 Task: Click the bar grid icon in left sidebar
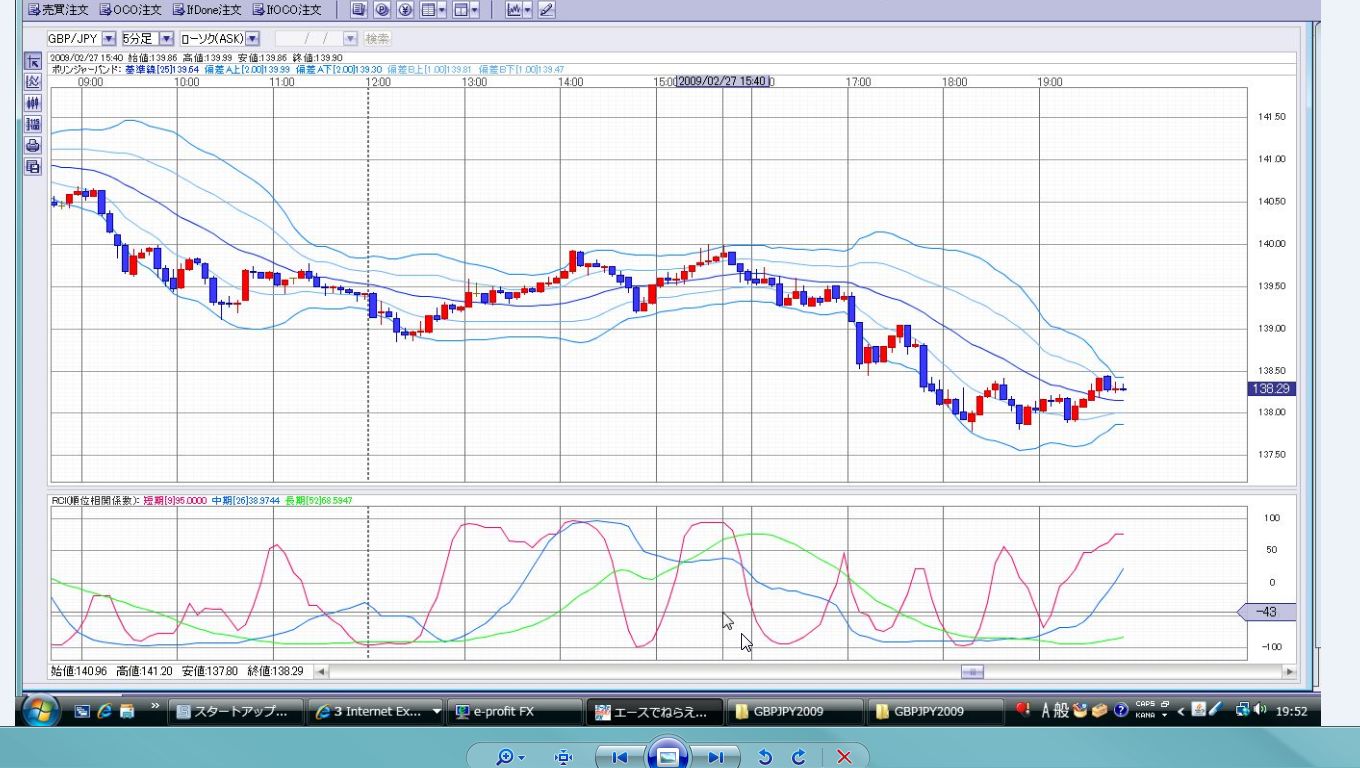pos(33,124)
